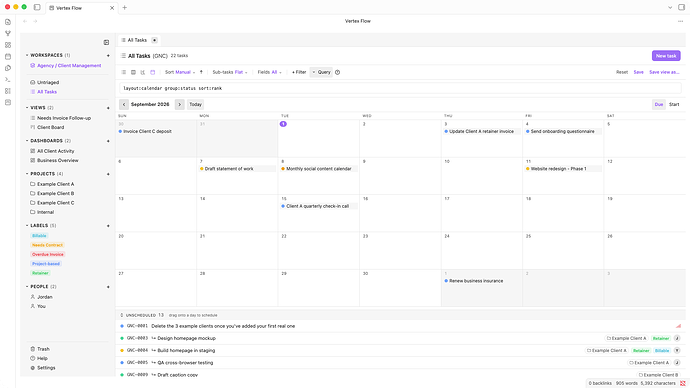Viewport: 690px width, 388px height.
Task: Click the Today button
Action: pos(195,104)
